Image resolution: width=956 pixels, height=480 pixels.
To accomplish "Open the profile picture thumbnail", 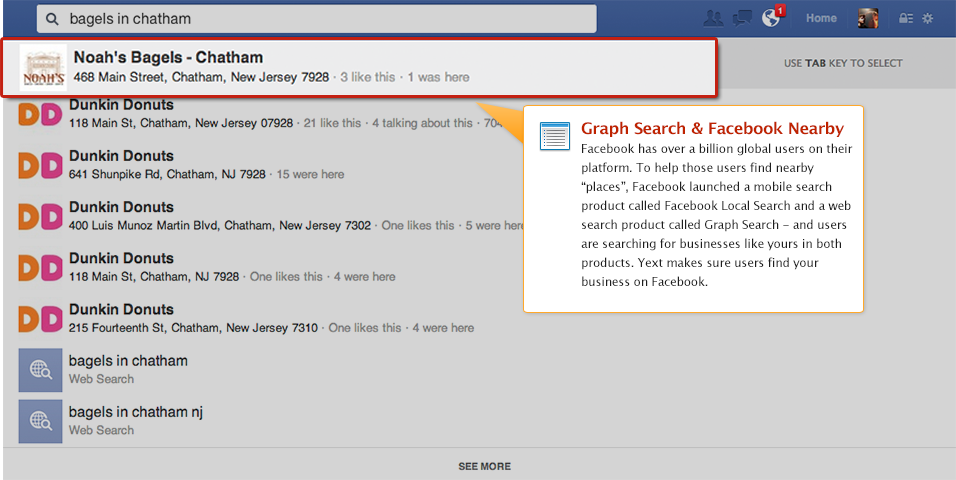I will tap(868, 18).
